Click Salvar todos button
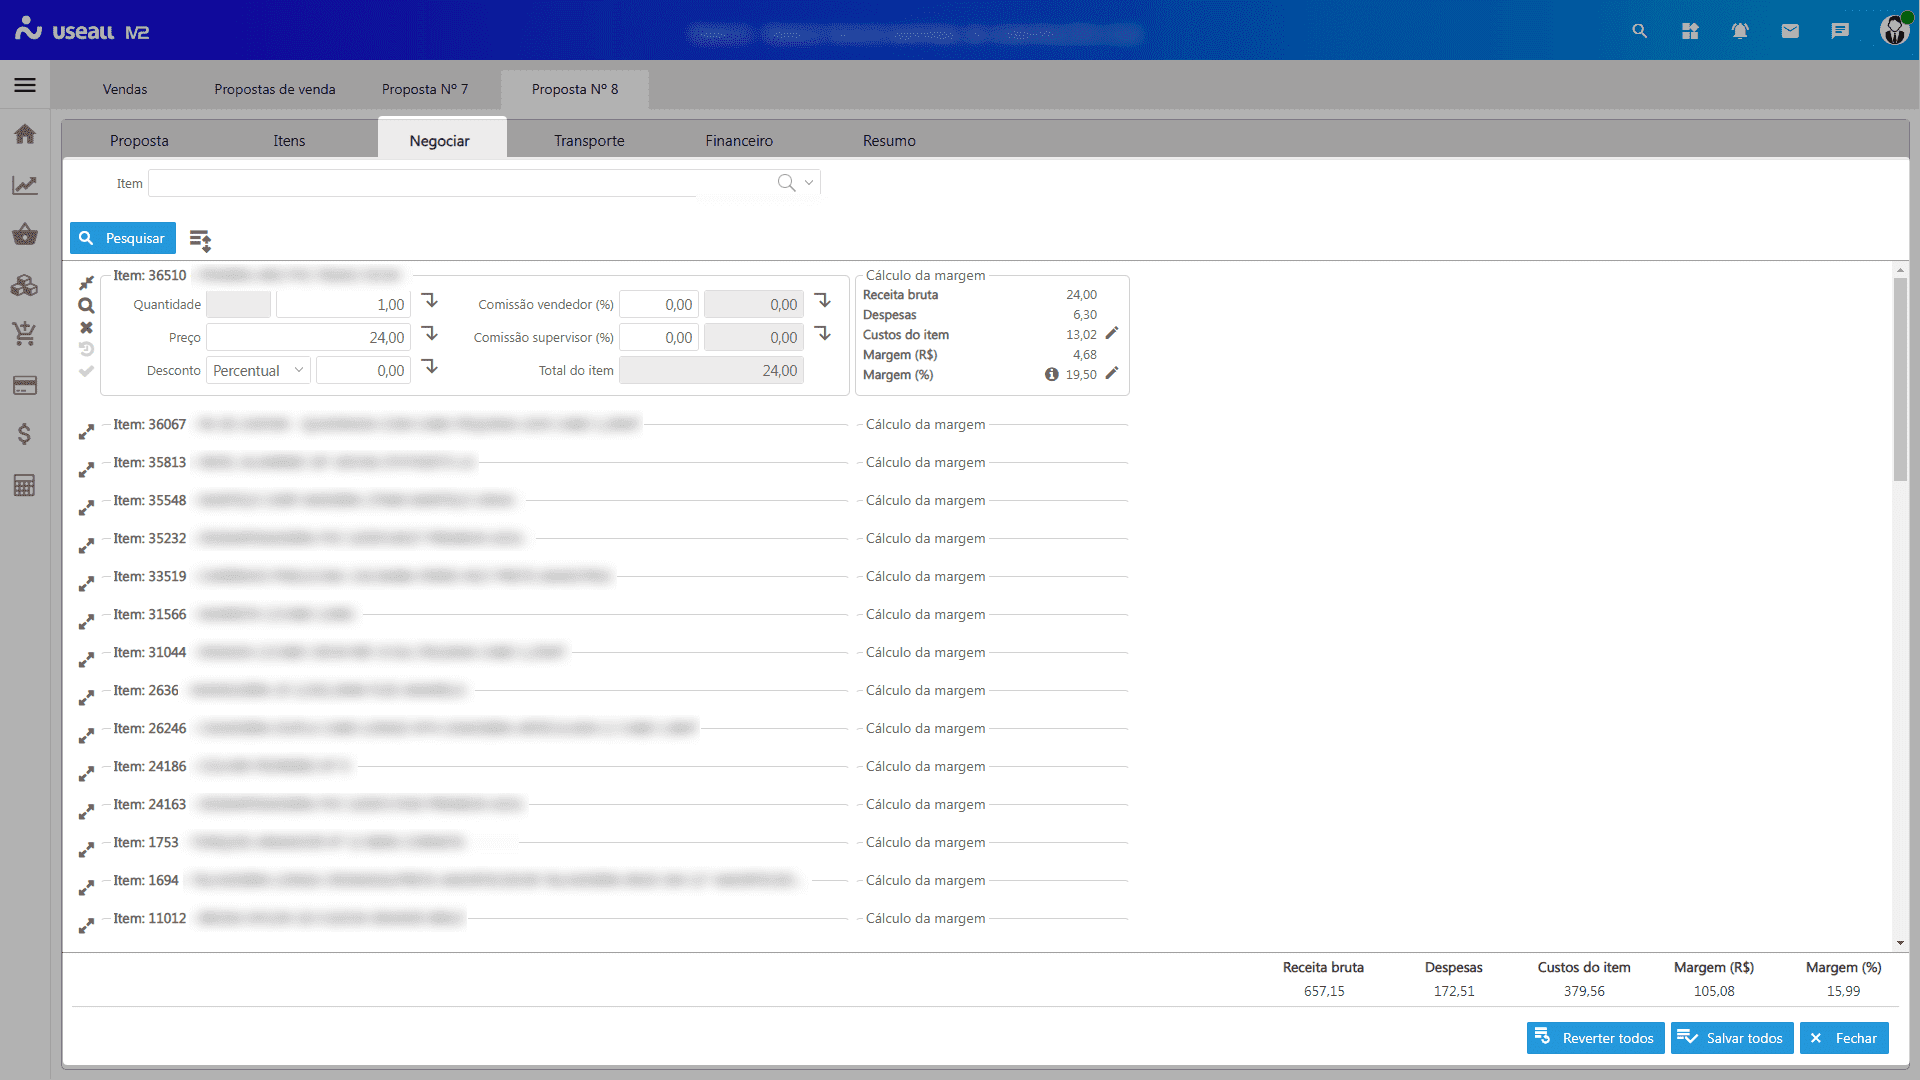Viewport: 1920px width, 1080px height. tap(1731, 1038)
